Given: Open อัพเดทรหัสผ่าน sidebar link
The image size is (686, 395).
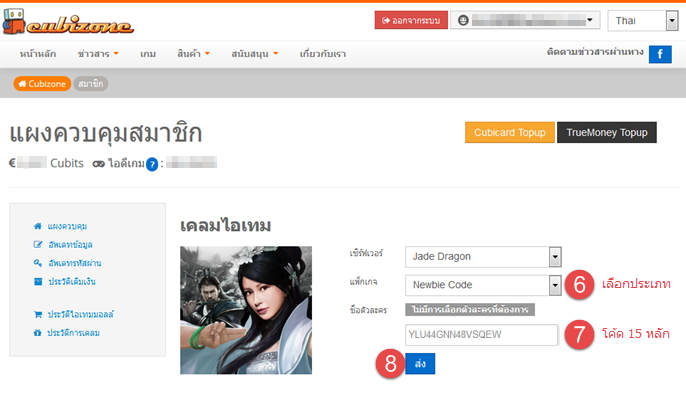Looking at the screenshot, I should pos(74,263).
